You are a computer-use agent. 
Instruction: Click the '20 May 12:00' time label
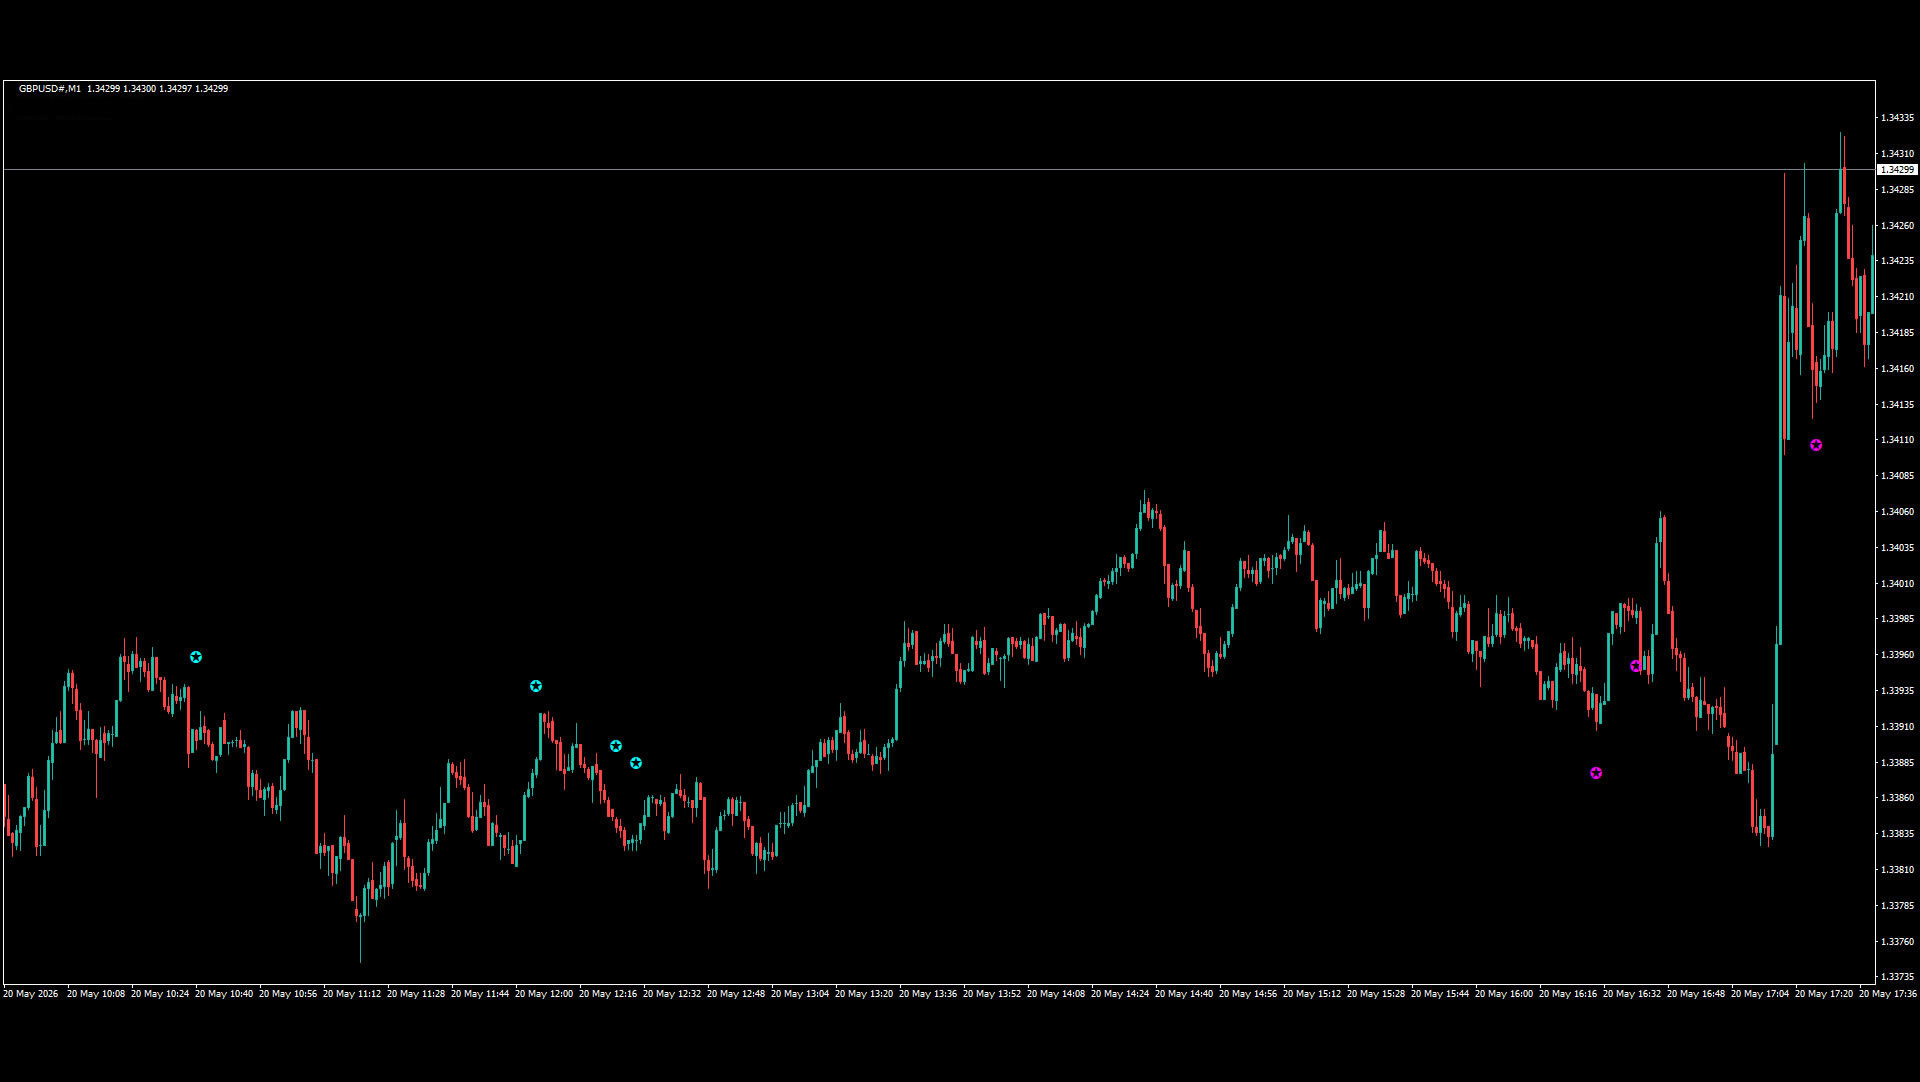point(544,994)
